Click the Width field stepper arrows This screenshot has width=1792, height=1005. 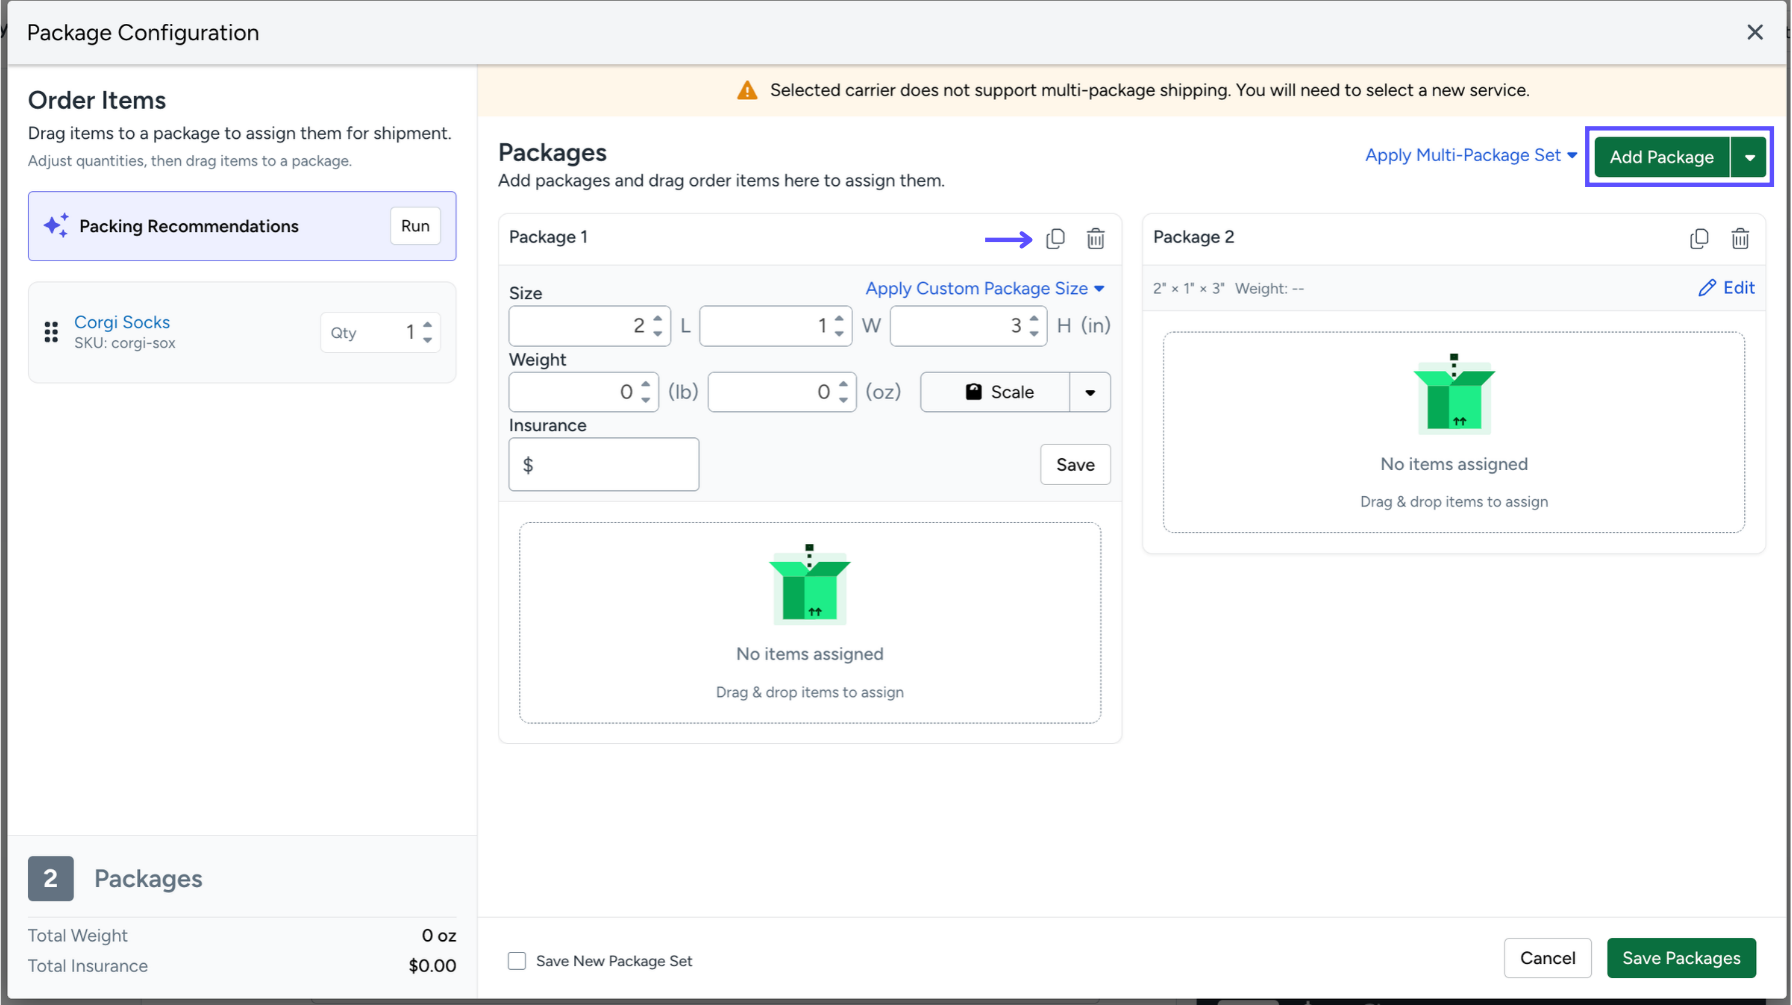point(839,325)
